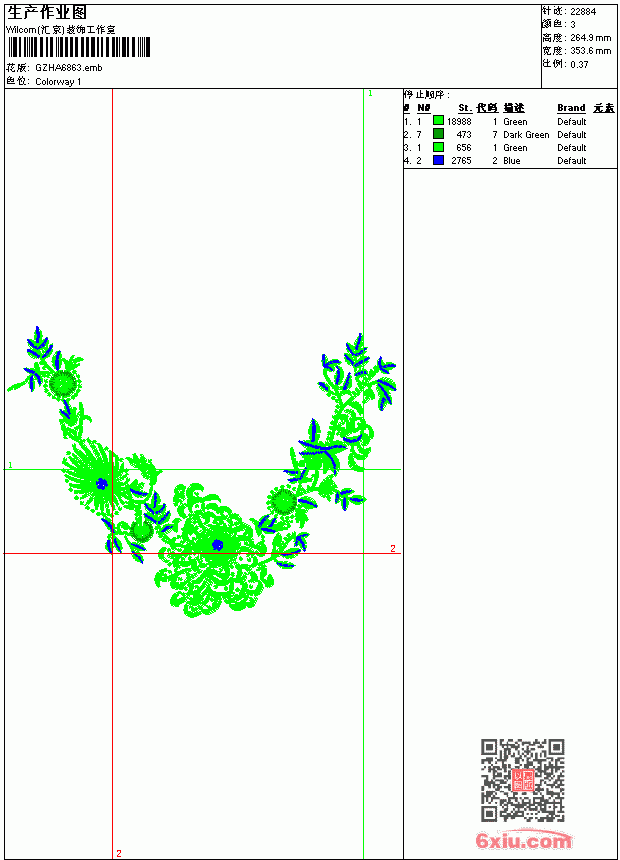This screenshot has width=620, height=860.
Task: Click the 6xiu.com watermark link
Action: pyautogui.click(x=523, y=840)
